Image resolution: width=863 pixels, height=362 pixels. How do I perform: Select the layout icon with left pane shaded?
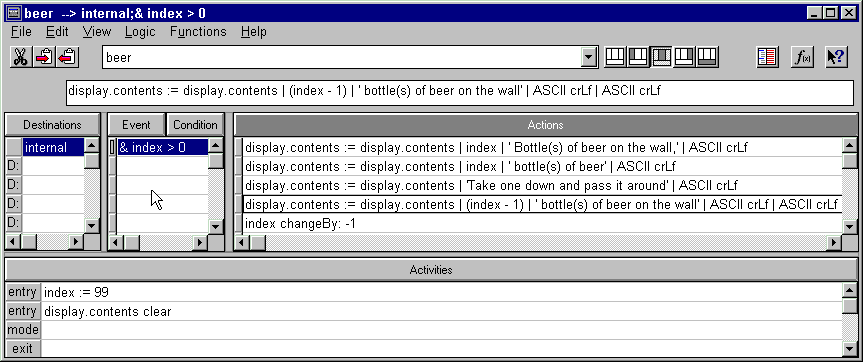pos(638,57)
